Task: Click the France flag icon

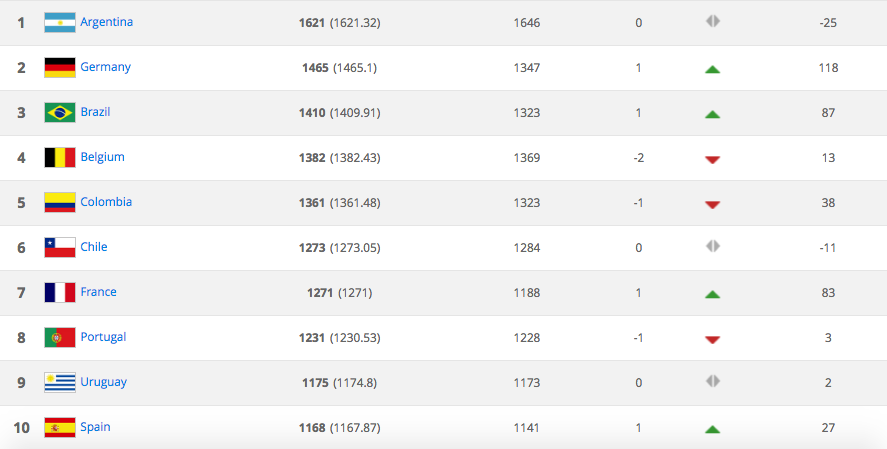Action: [x=59, y=293]
